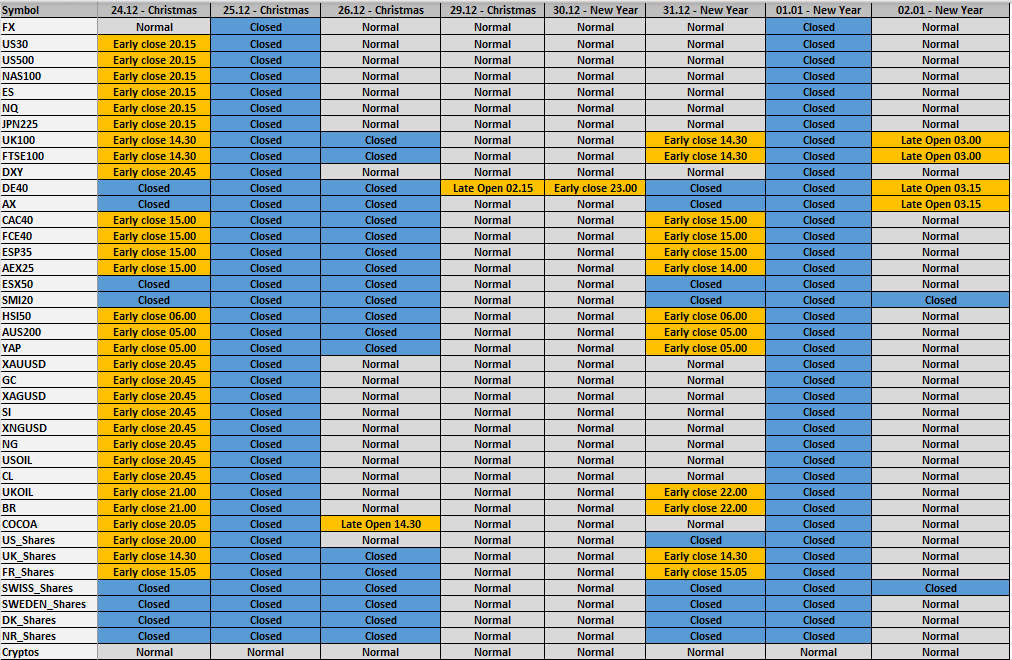Click AEX25 Early close 14.00 cell
This screenshot has height=660, width=1012.
click(705, 268)
